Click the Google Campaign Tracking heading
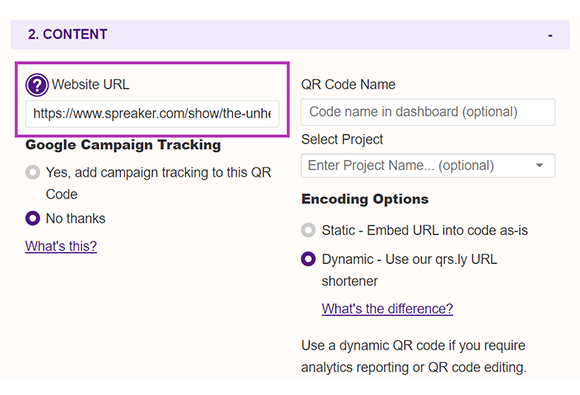Viewport: 580px width, 395px height. click(x=123, y=145)
